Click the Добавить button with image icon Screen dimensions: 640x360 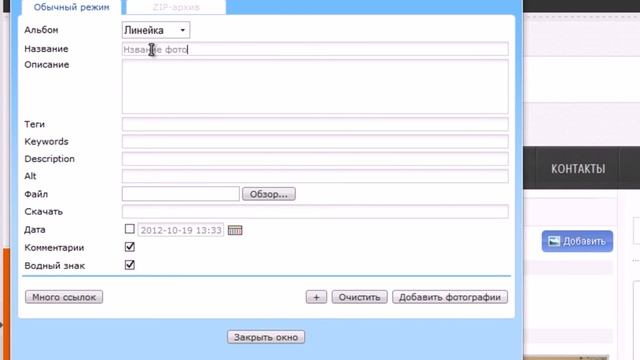577,241
